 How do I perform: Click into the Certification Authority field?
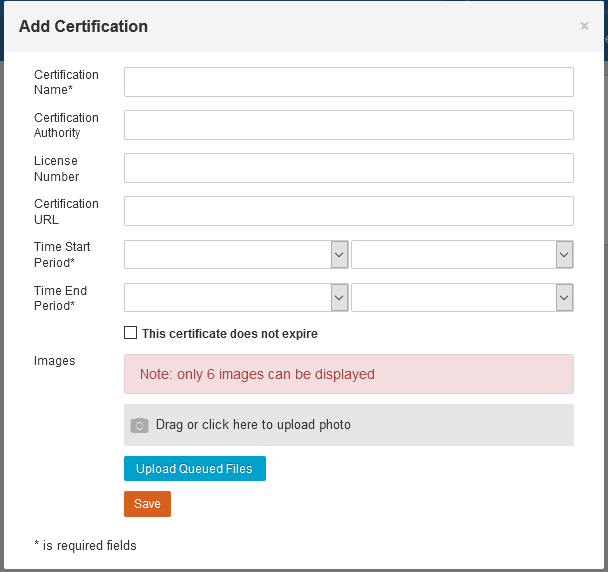pos(348,125)
